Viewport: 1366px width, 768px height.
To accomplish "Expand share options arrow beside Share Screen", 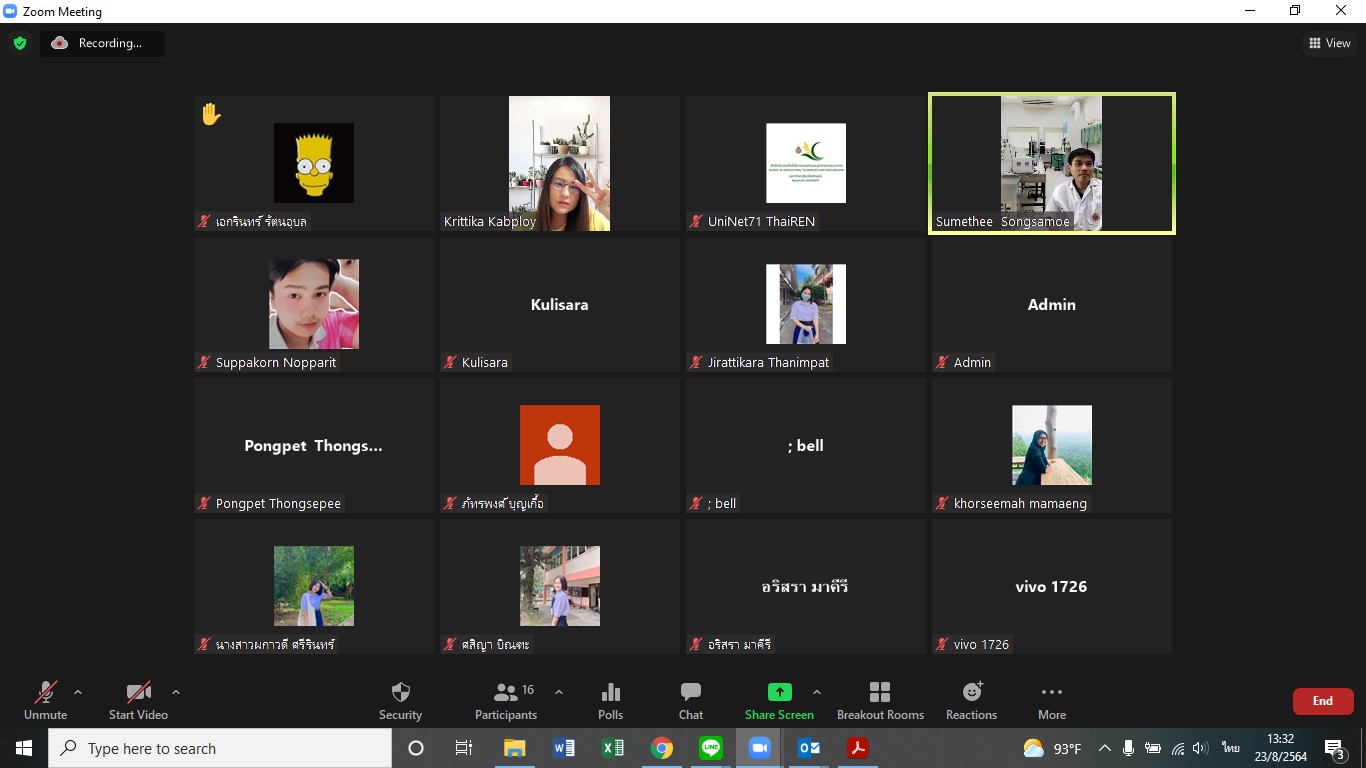I will (x=817, y=692).
